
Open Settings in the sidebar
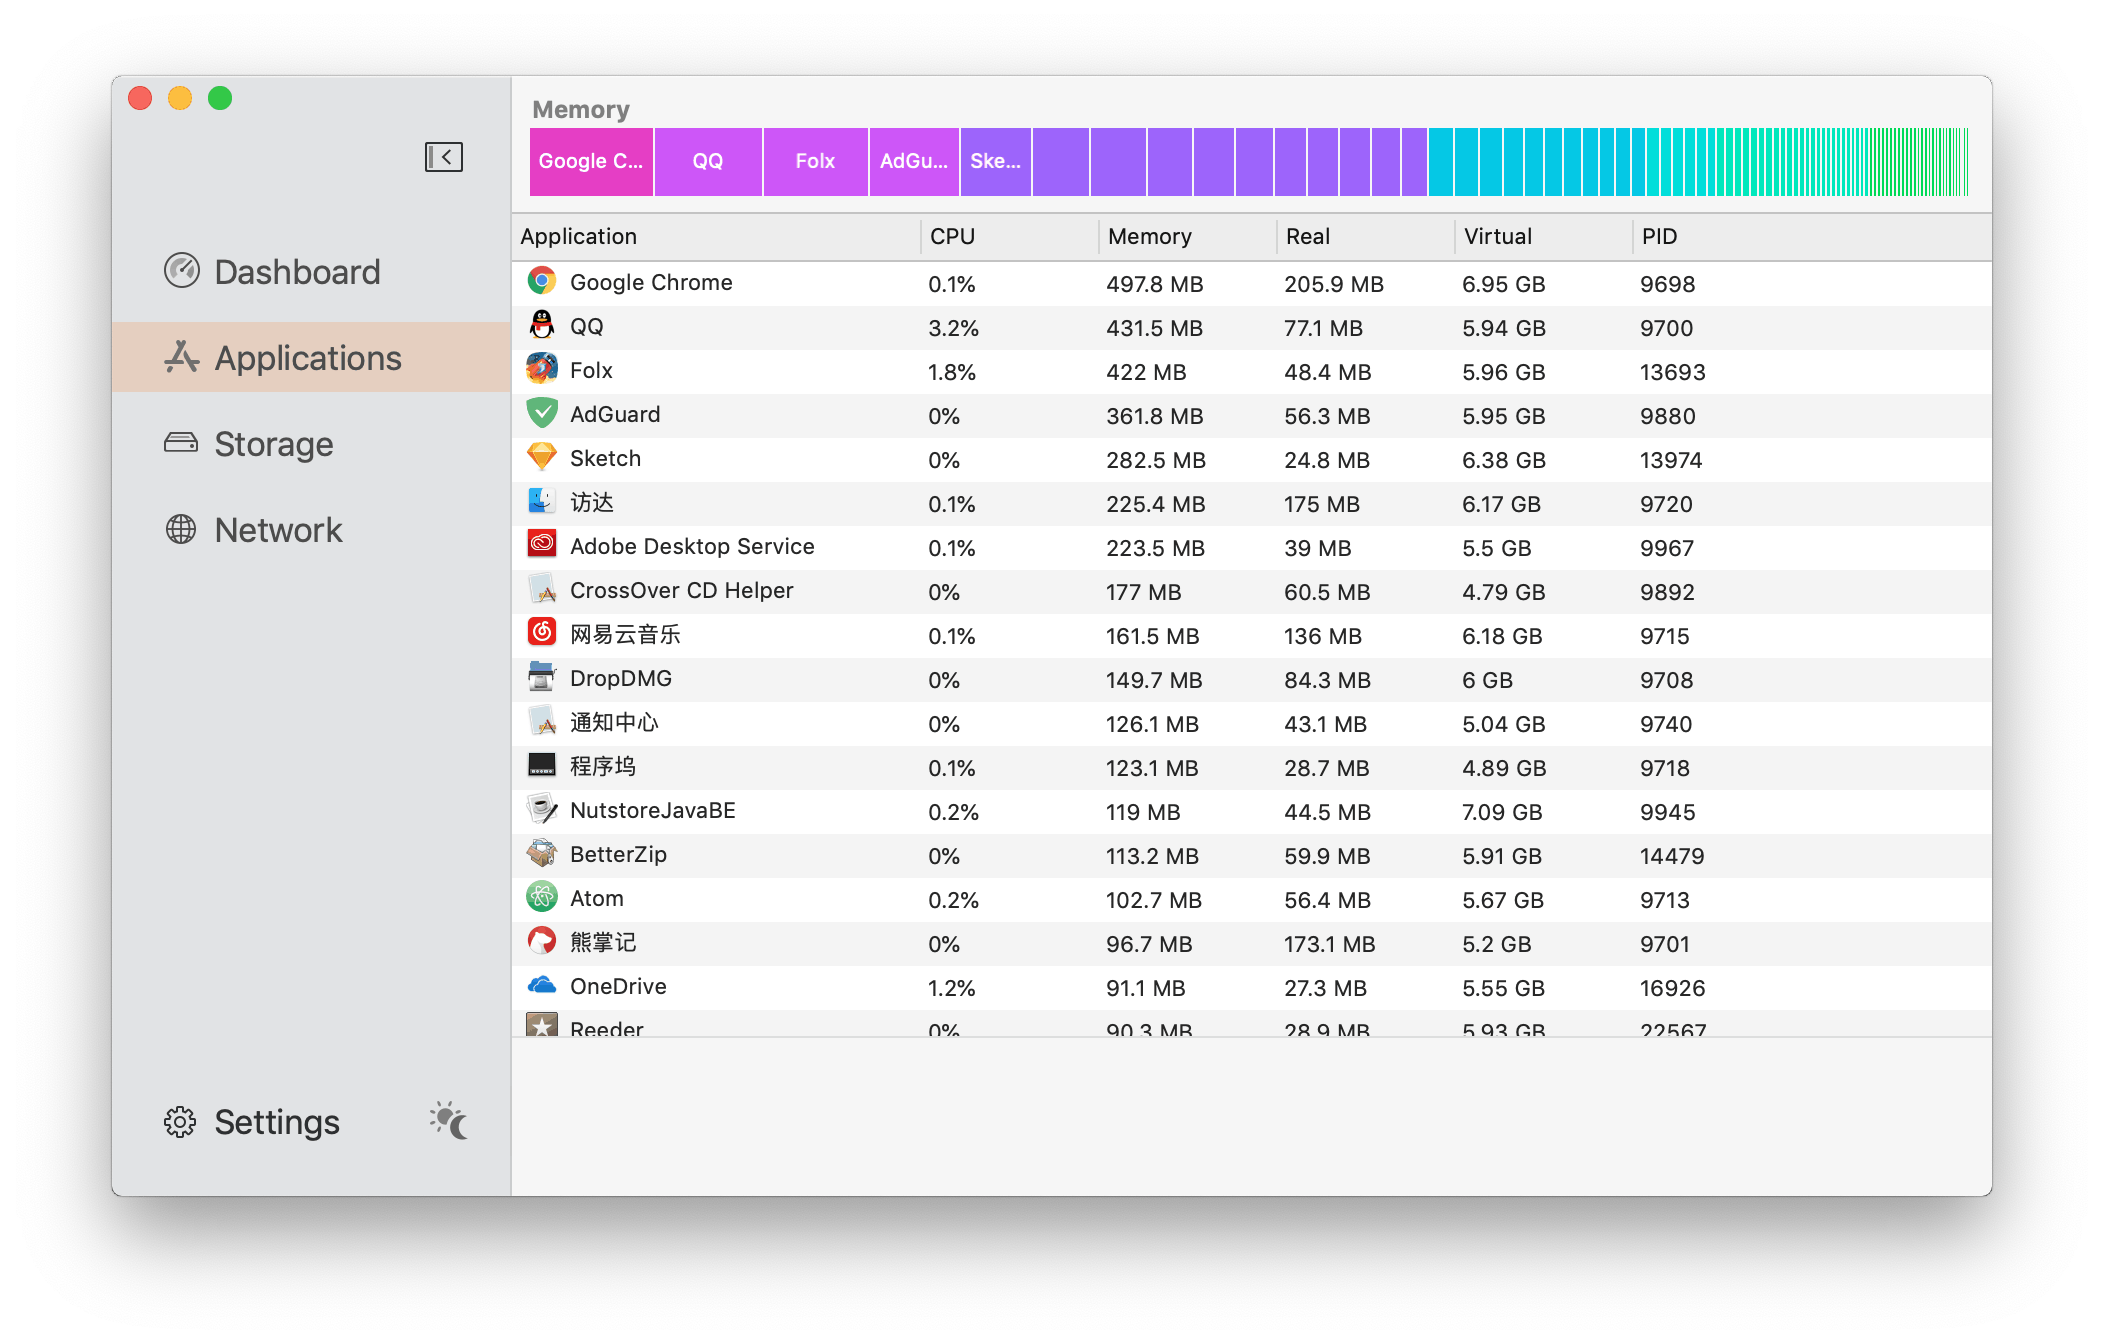tap(276, 1122)
